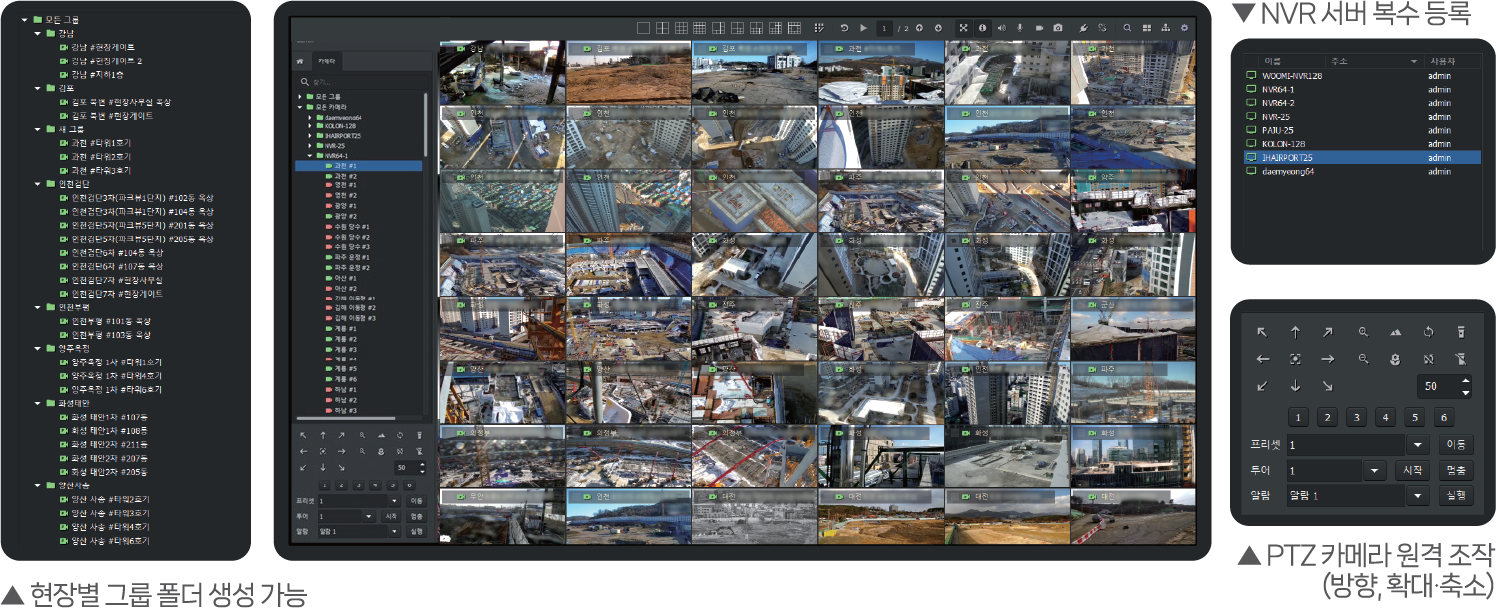Choose the 3x3 grid layout icon
This screenshot has height=608, width=1496.
click(x=681, y=28)
